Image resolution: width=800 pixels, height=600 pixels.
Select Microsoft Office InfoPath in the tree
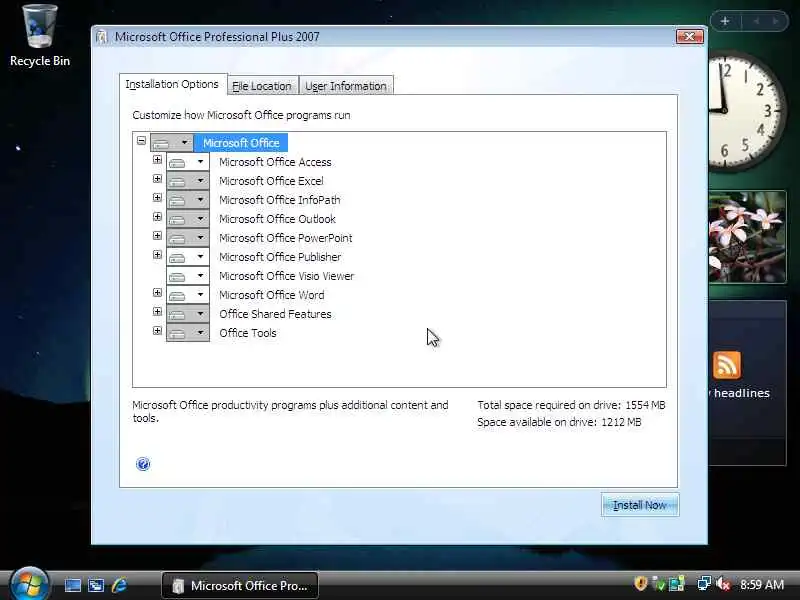tap(280, 200)
